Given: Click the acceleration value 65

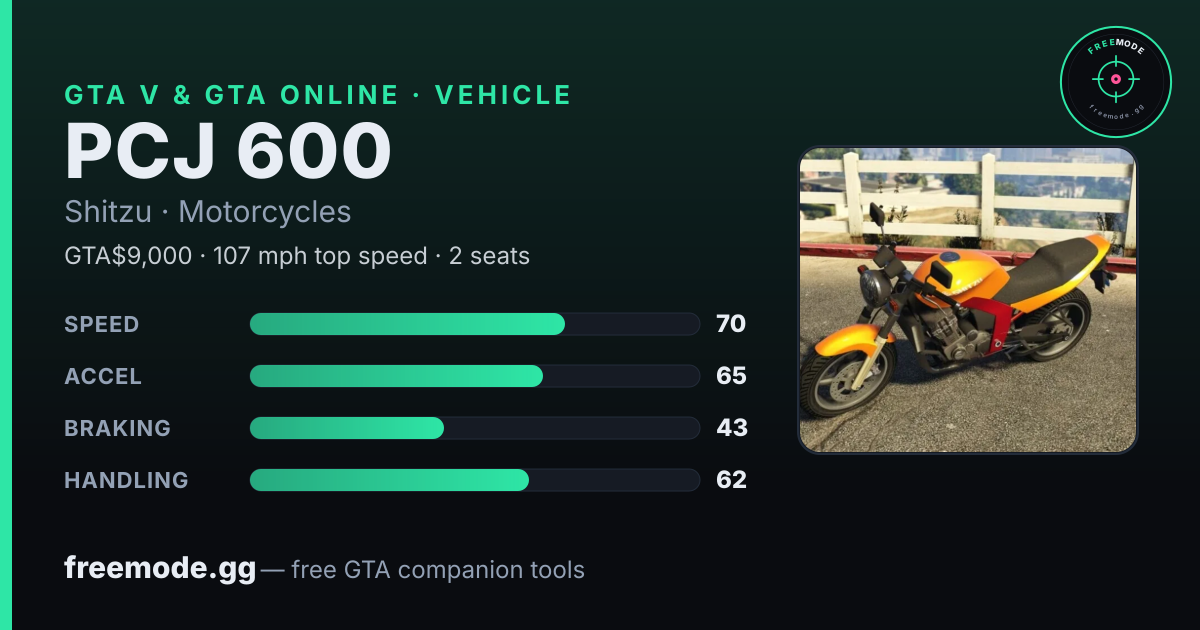Looking at the screenshot, I should click(x=731, y=376).
